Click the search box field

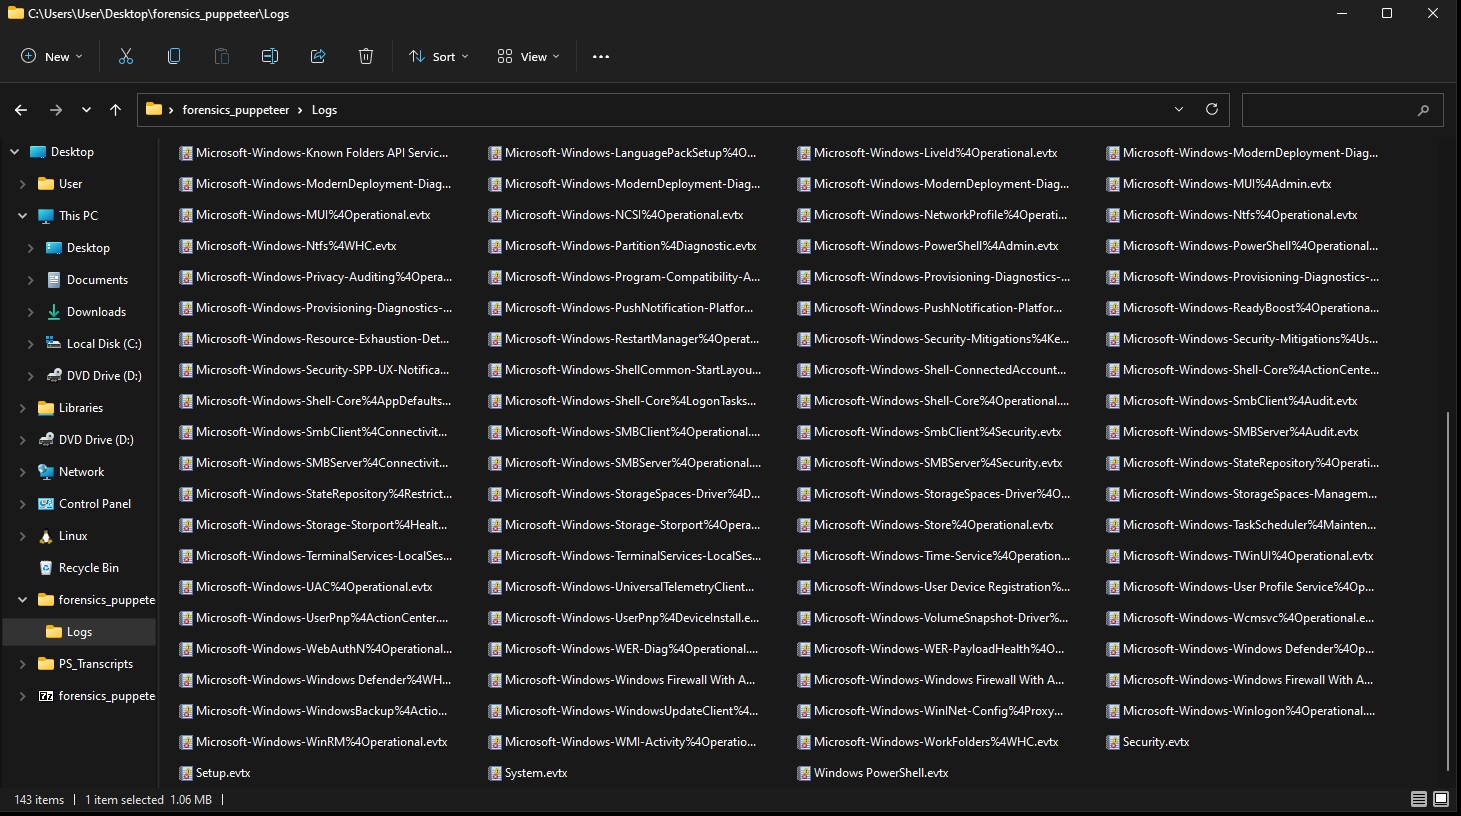pyautogui.click(x=1330, y=110)
